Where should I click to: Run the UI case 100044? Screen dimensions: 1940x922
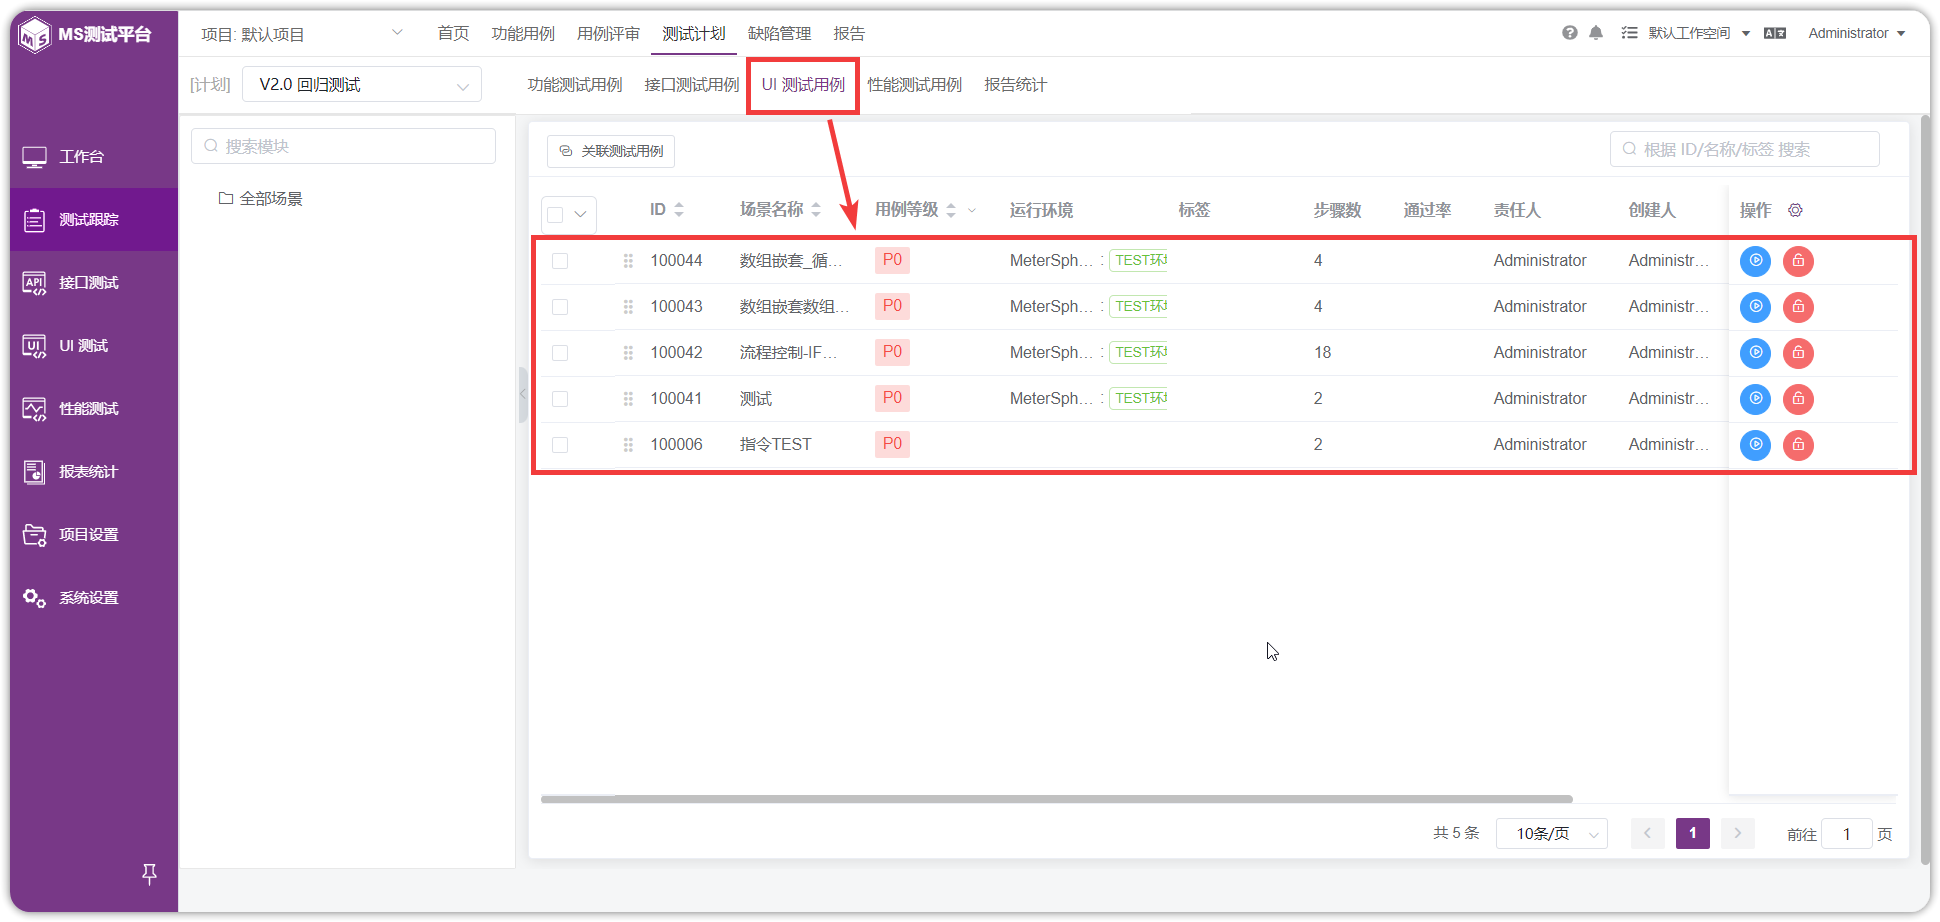click(1755, 261)
